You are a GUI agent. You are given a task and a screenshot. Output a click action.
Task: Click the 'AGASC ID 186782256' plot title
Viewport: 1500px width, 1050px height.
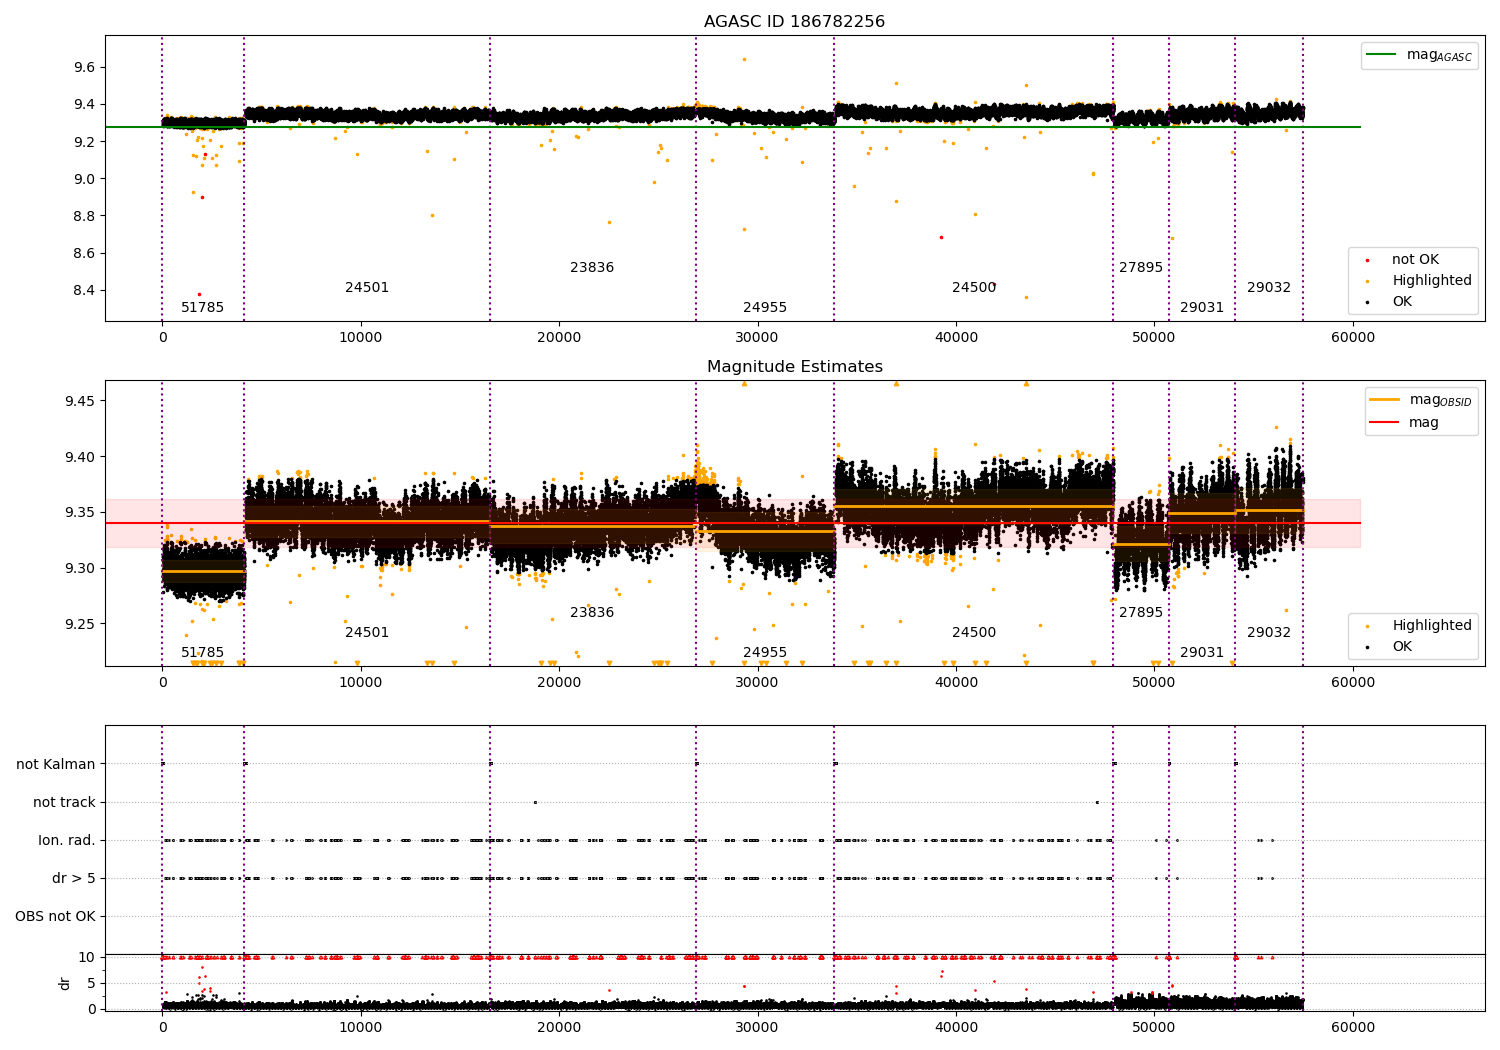point(794,22)
